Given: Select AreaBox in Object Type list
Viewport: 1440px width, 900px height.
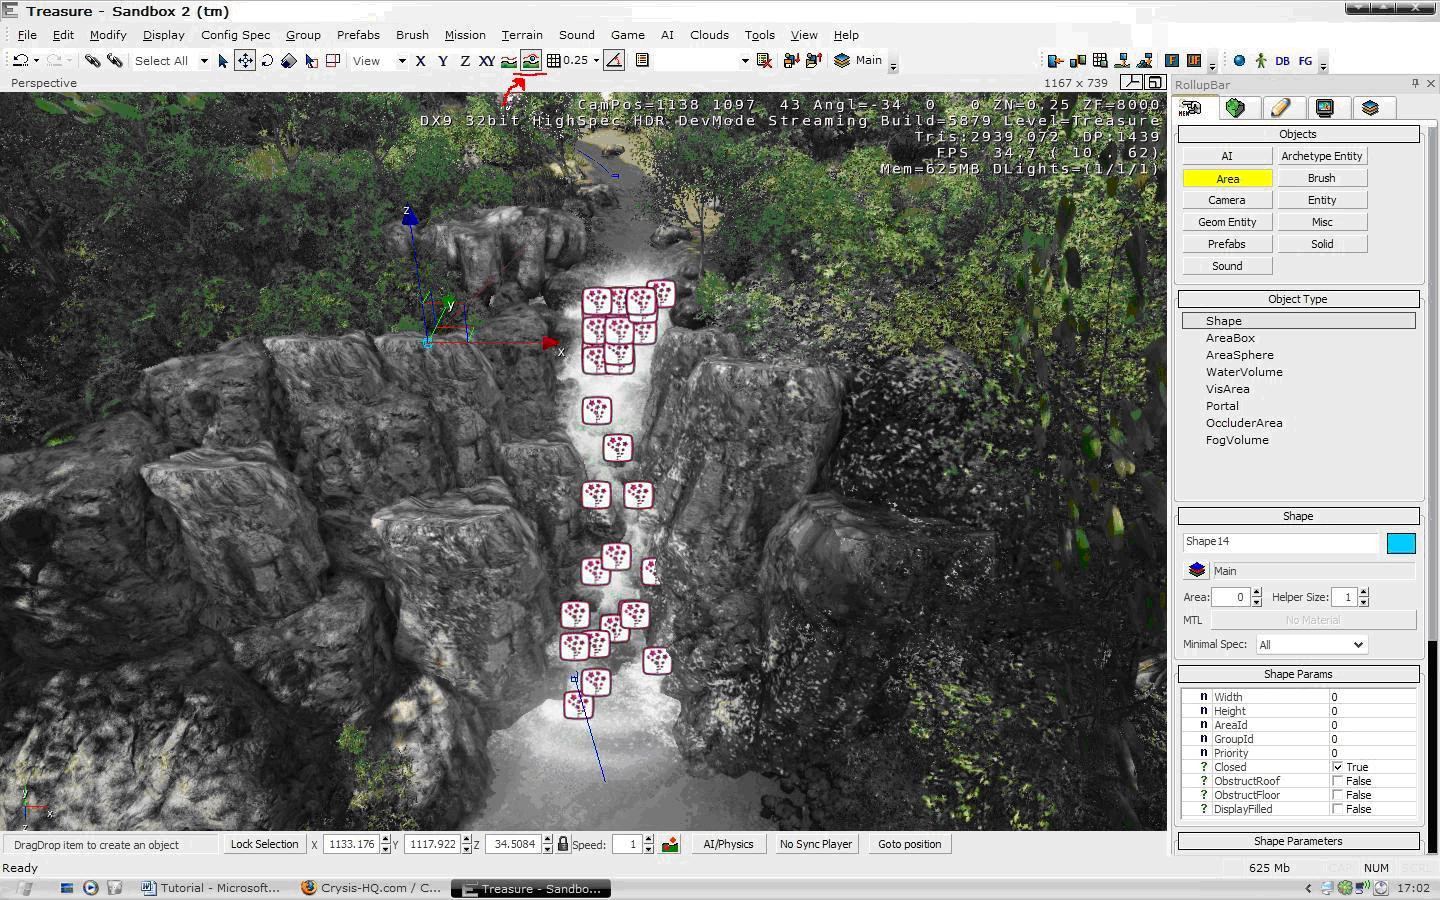Looking at the screenshot, I should click(x=1230, y=338).
